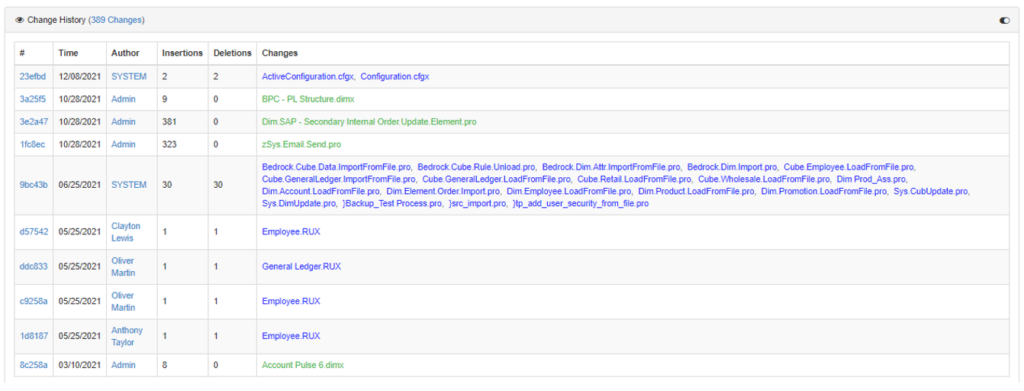Open zSys.Email.Send.pro
The image size is (1024, 391).
point(301,144)
